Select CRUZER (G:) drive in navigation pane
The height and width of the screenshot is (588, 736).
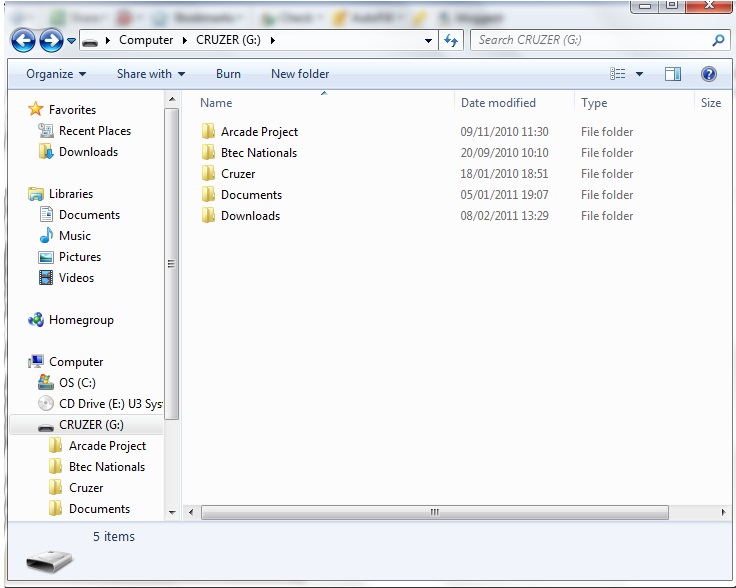click(86, 425)
